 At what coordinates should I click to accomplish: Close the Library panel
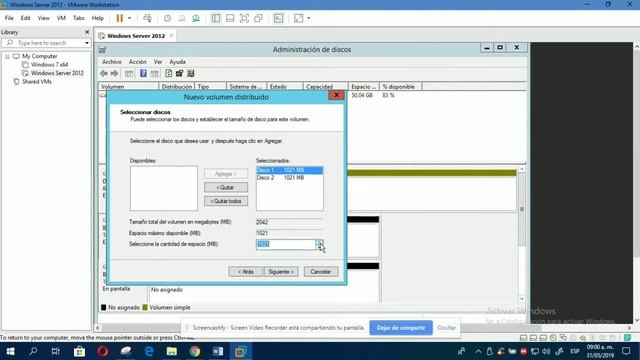coord(87,32)
